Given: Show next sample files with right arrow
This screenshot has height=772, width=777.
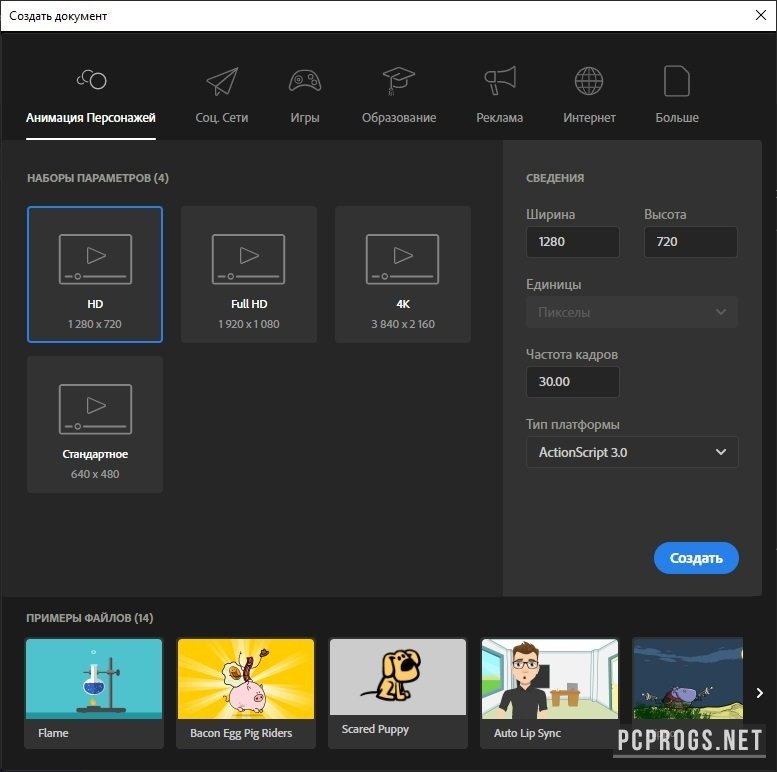Looking at the screenshot, I should tap(759, 693).
